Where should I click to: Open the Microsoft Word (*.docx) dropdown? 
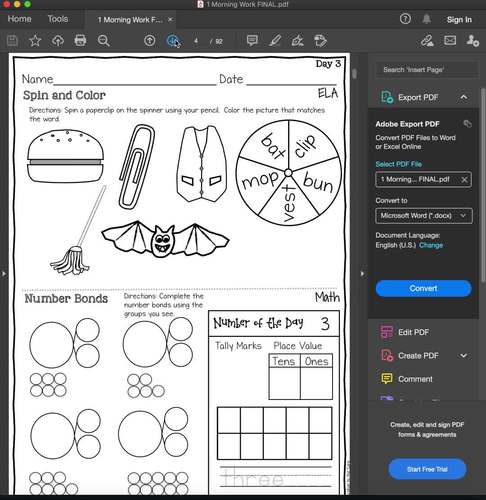(x=424, y=216)
